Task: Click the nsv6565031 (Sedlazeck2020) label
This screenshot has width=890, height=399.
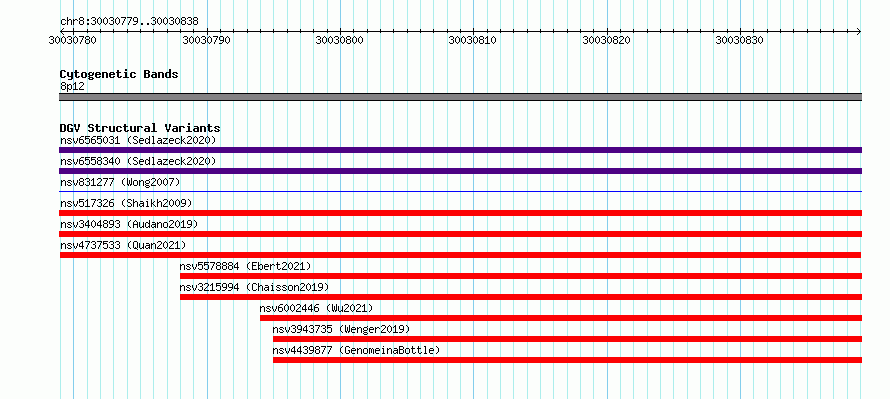Action: point(138,140)
